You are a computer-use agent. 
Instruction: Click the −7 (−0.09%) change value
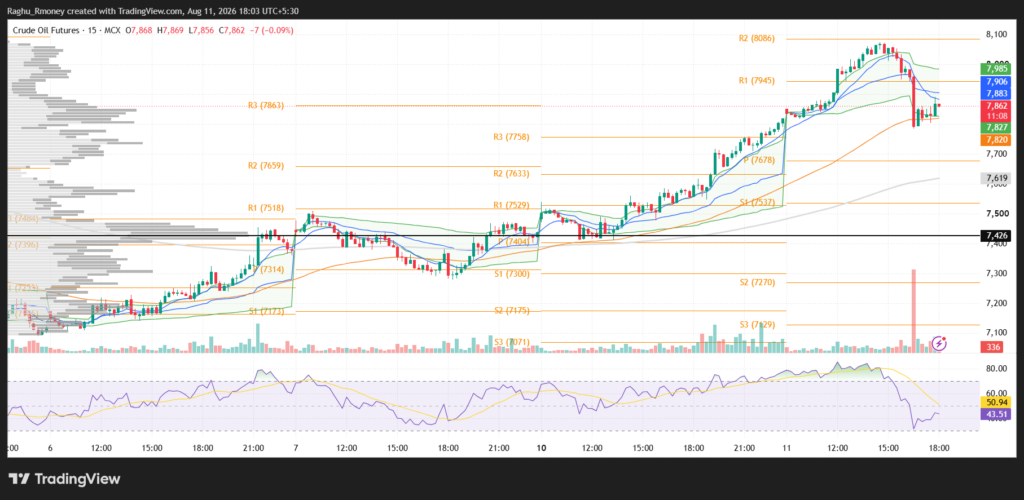click(271, 31)
